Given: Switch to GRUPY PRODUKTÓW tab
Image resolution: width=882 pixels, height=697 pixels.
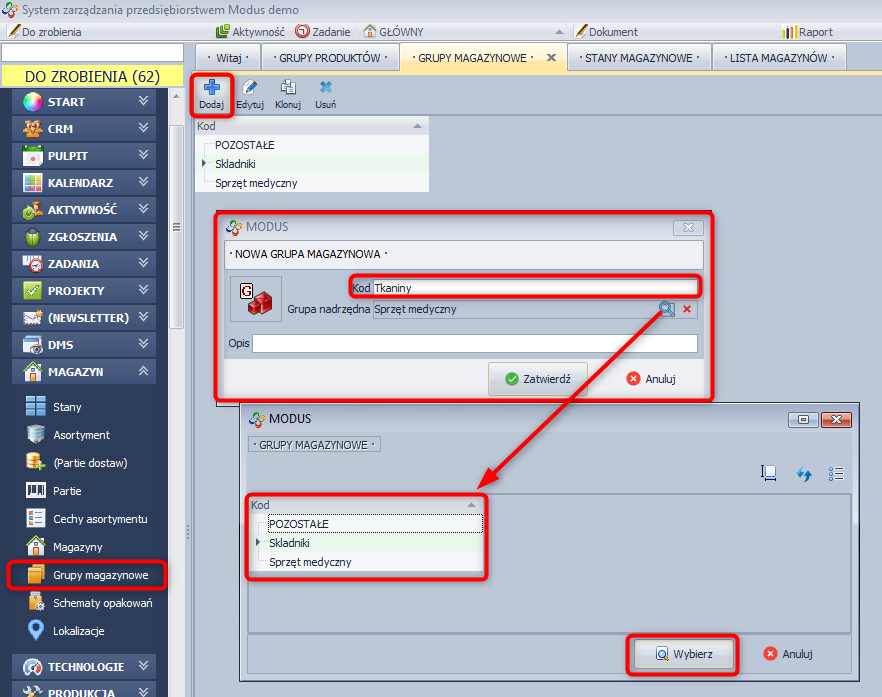Looking at the screenshot, I should click(330, 58).
